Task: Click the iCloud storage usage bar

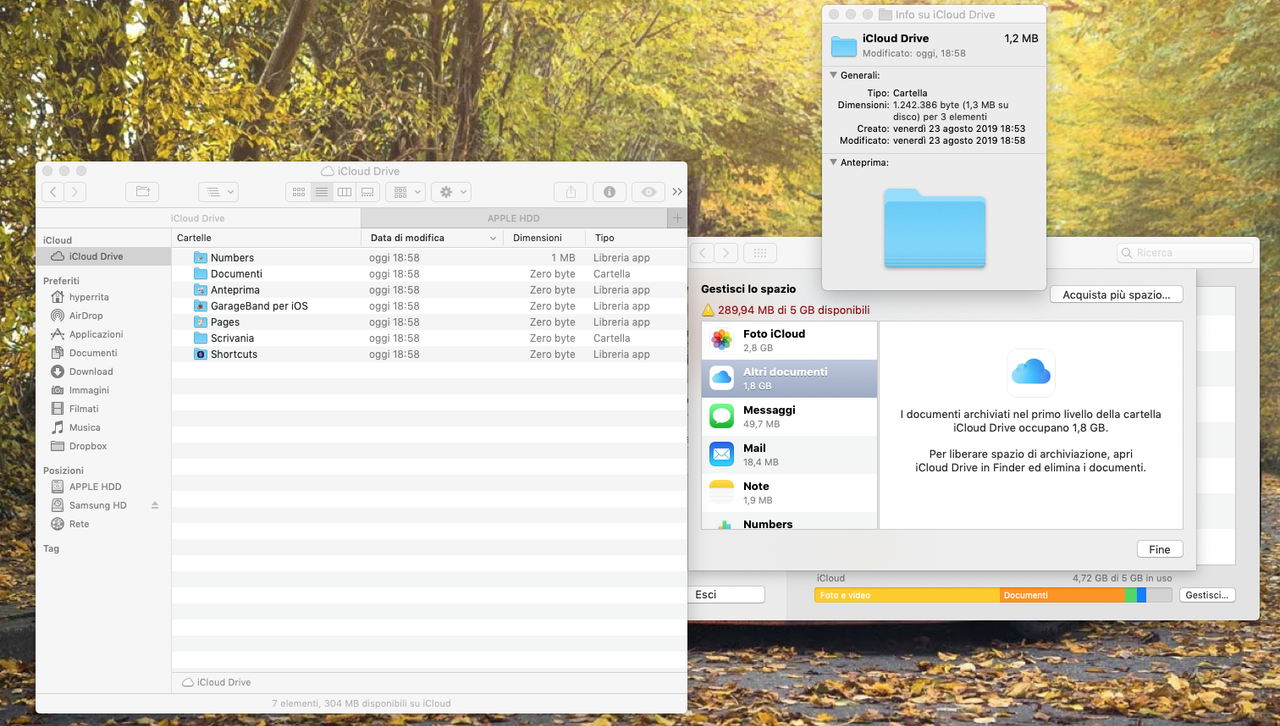Action: coord(993,595)
